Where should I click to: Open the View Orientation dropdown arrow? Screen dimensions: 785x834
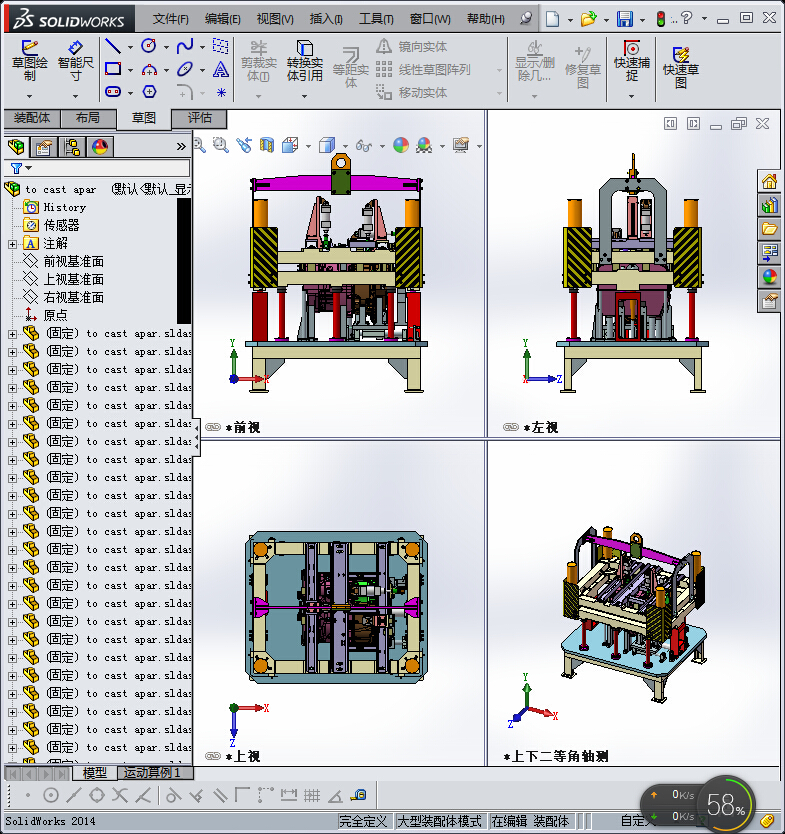(308, 146)
